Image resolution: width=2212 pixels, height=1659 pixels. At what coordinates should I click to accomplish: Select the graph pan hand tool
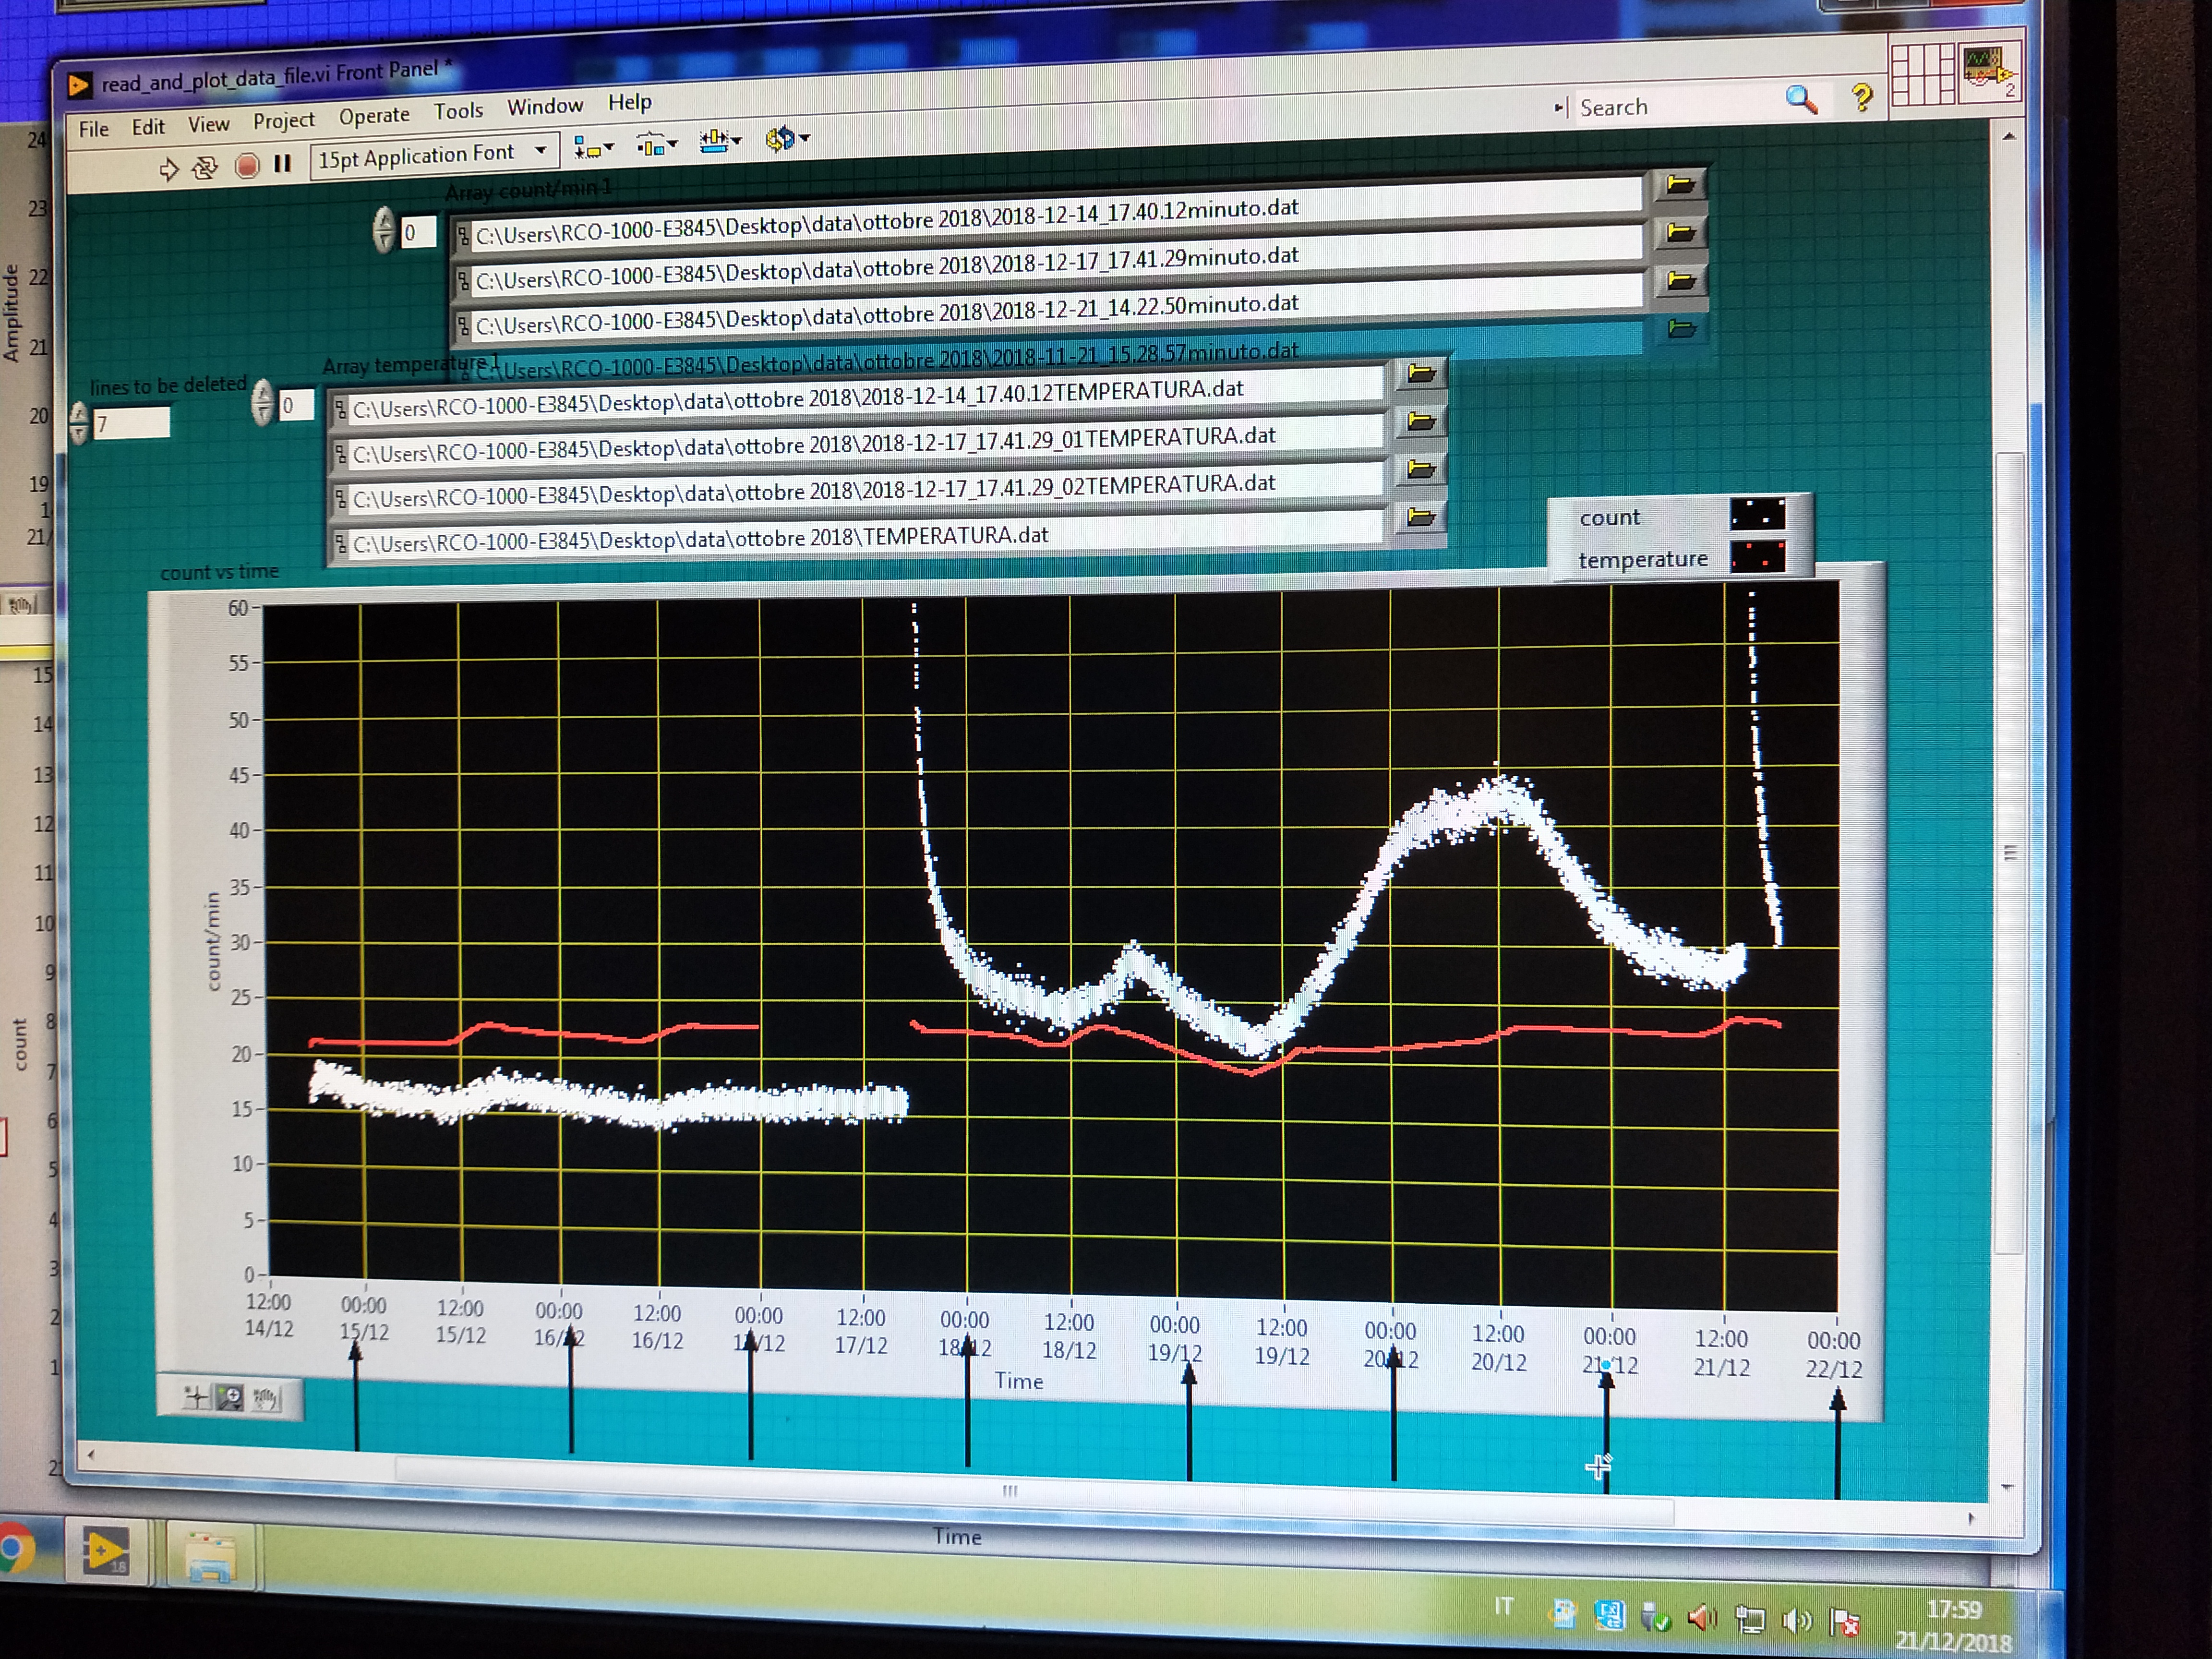265,1398
